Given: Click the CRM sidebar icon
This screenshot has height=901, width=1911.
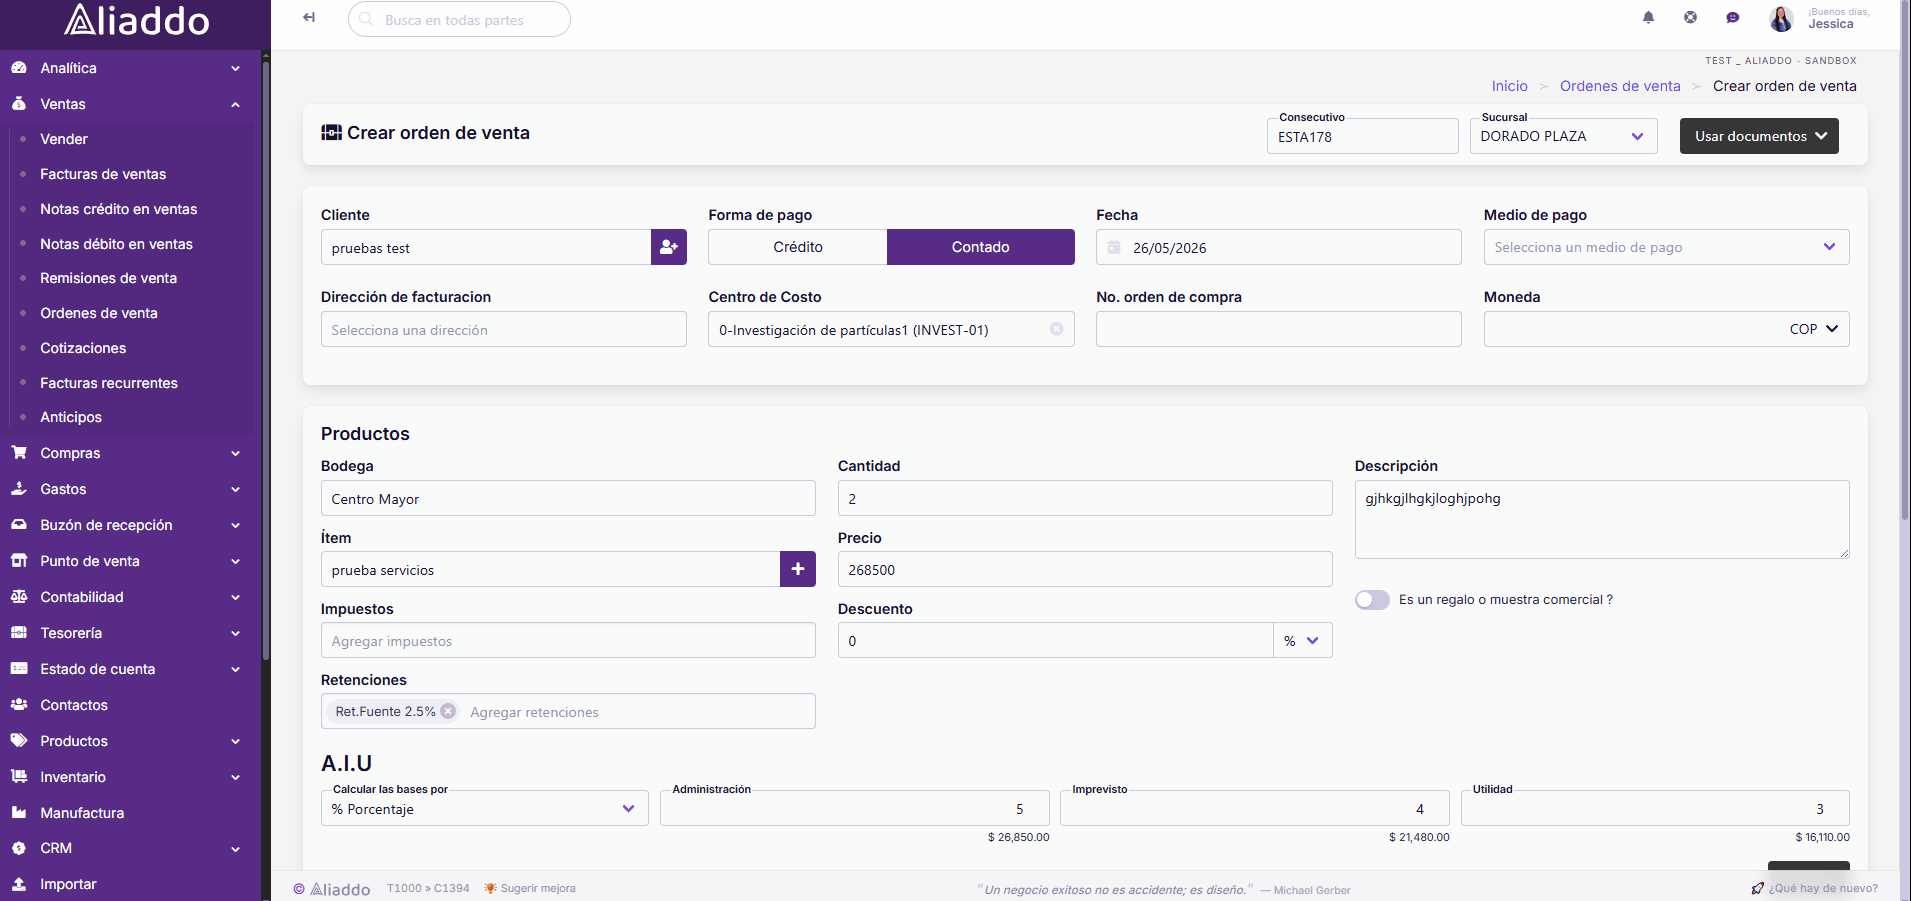Looking at the screenshot, I should coord(19,848).
